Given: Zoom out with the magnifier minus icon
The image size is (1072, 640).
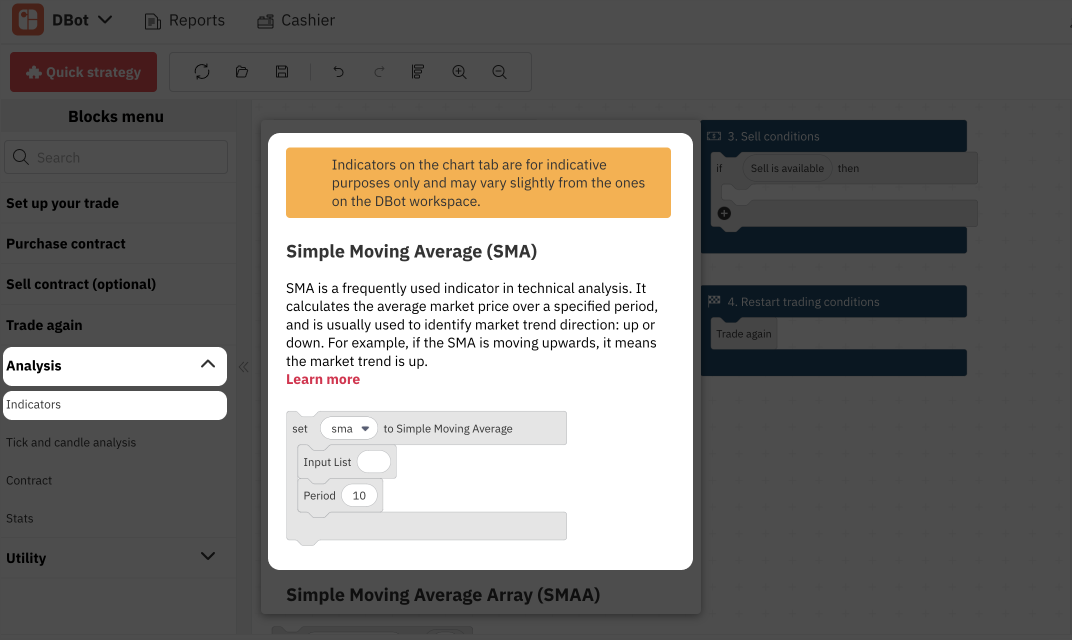Looking at the screenshot, I should (x=499, y=72).
